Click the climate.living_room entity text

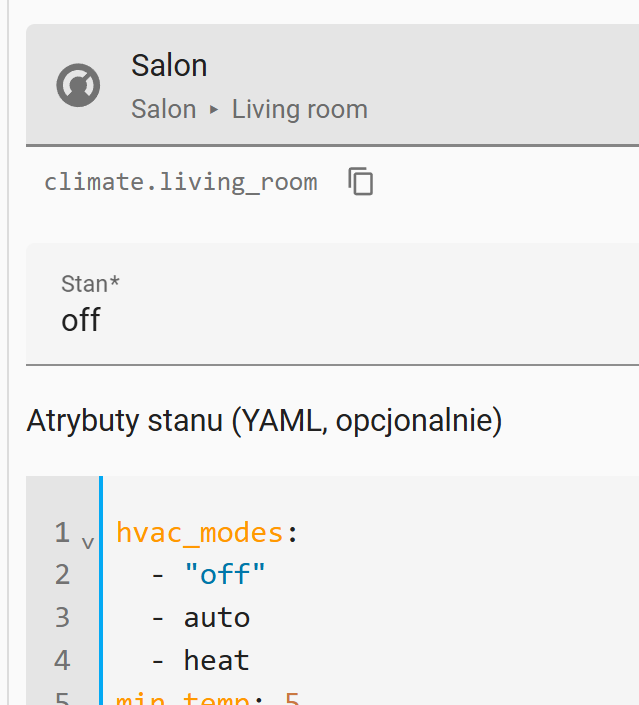click(x=181, y=182)
